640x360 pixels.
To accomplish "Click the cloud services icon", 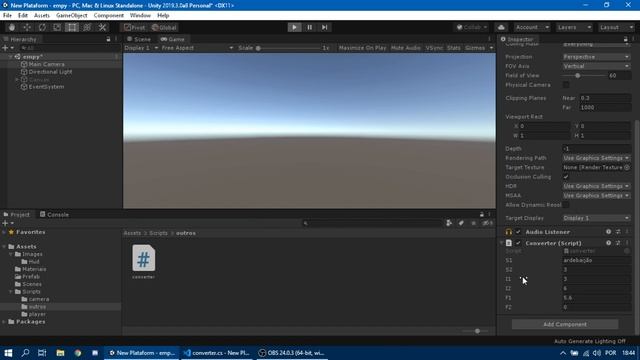I will 501,27.
